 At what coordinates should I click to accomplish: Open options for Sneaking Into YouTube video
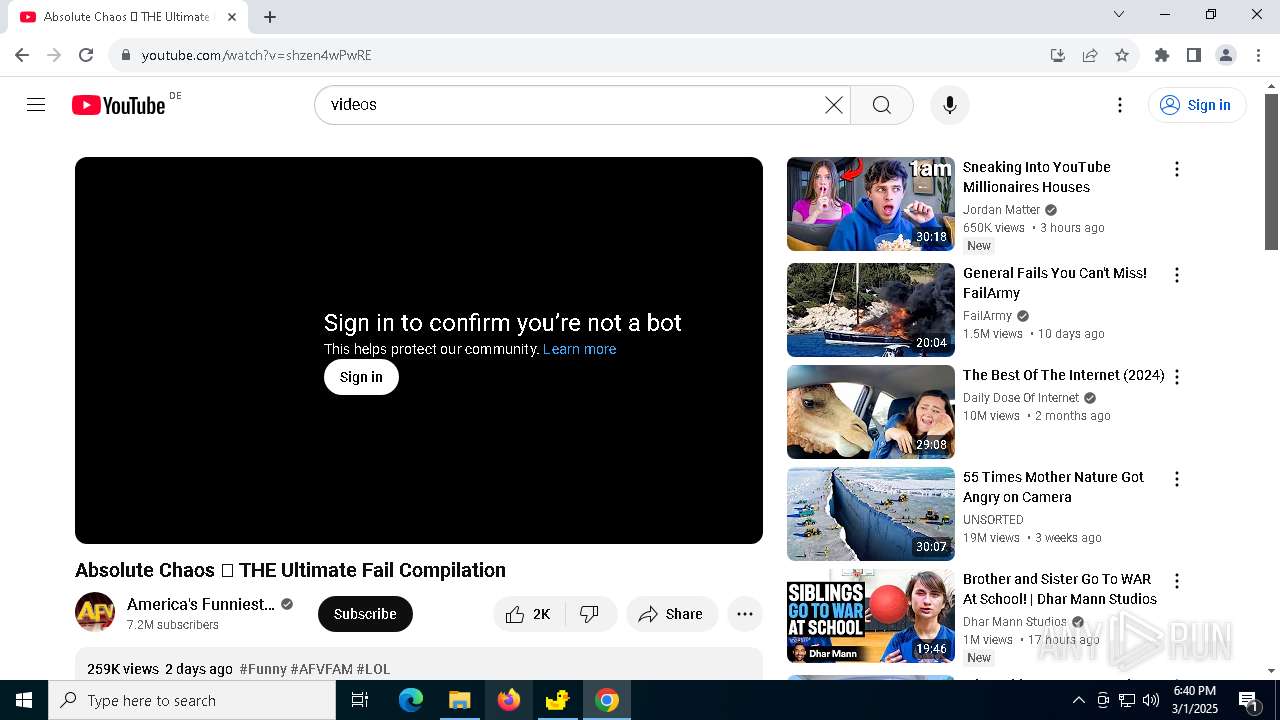(x=1177, y=169)
